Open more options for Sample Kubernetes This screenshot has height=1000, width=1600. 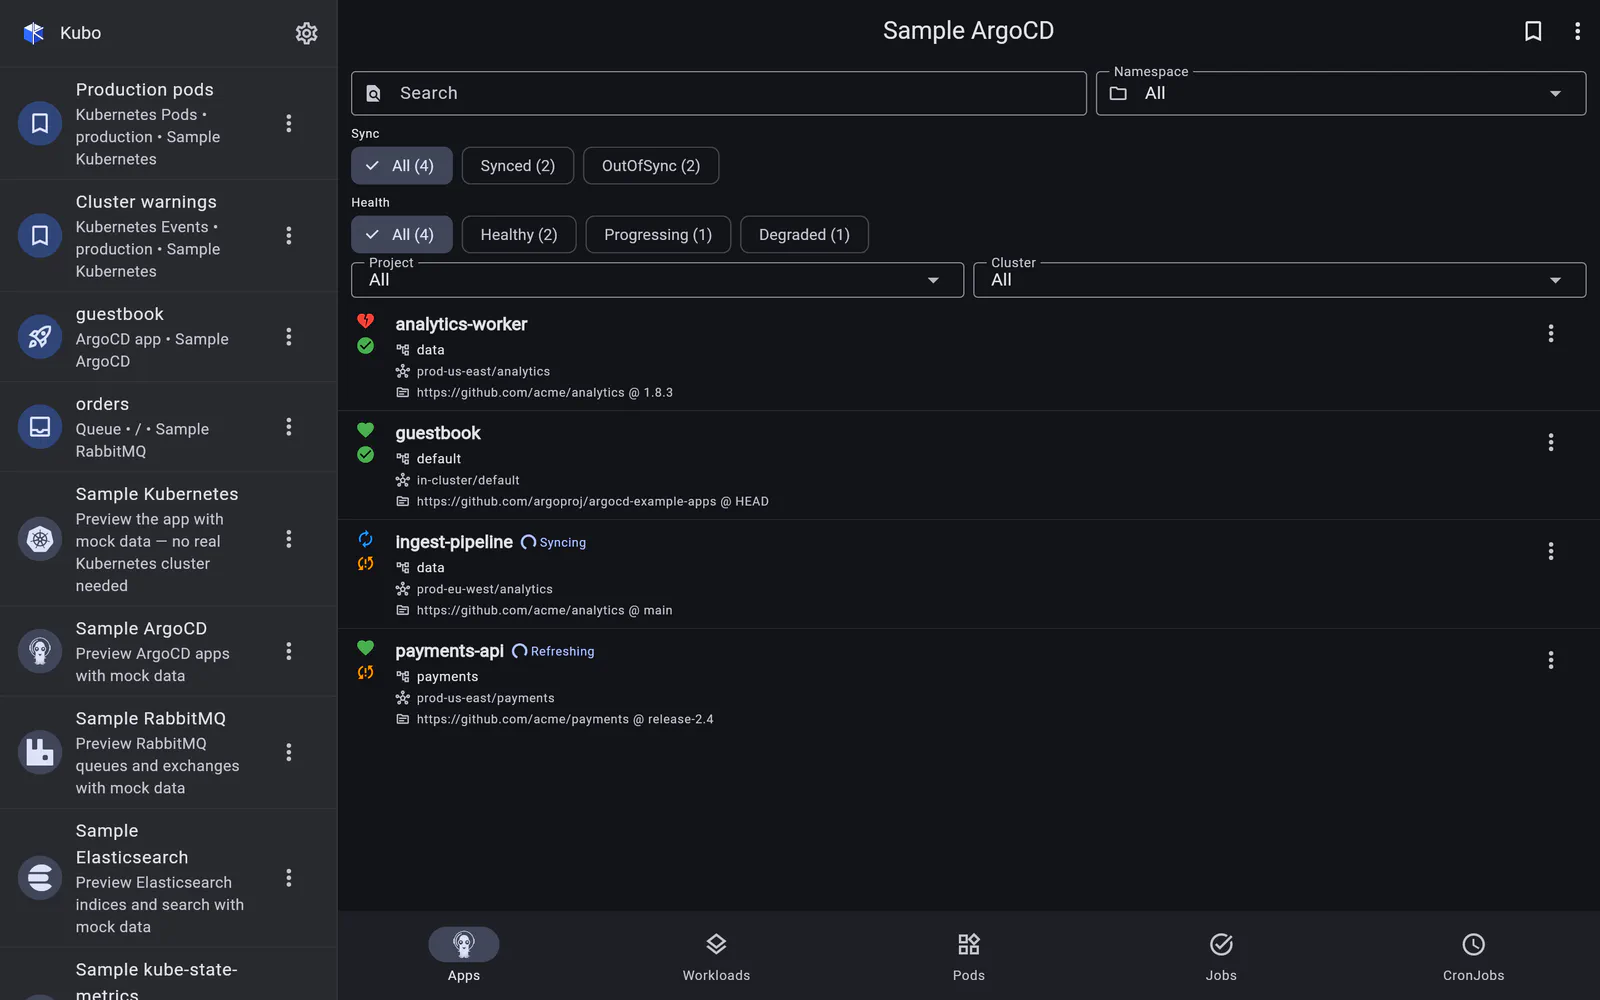289,539
